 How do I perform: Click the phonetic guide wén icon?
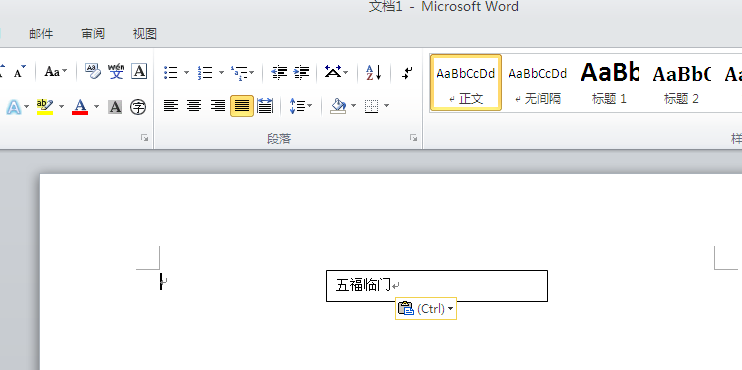(116, 71)
